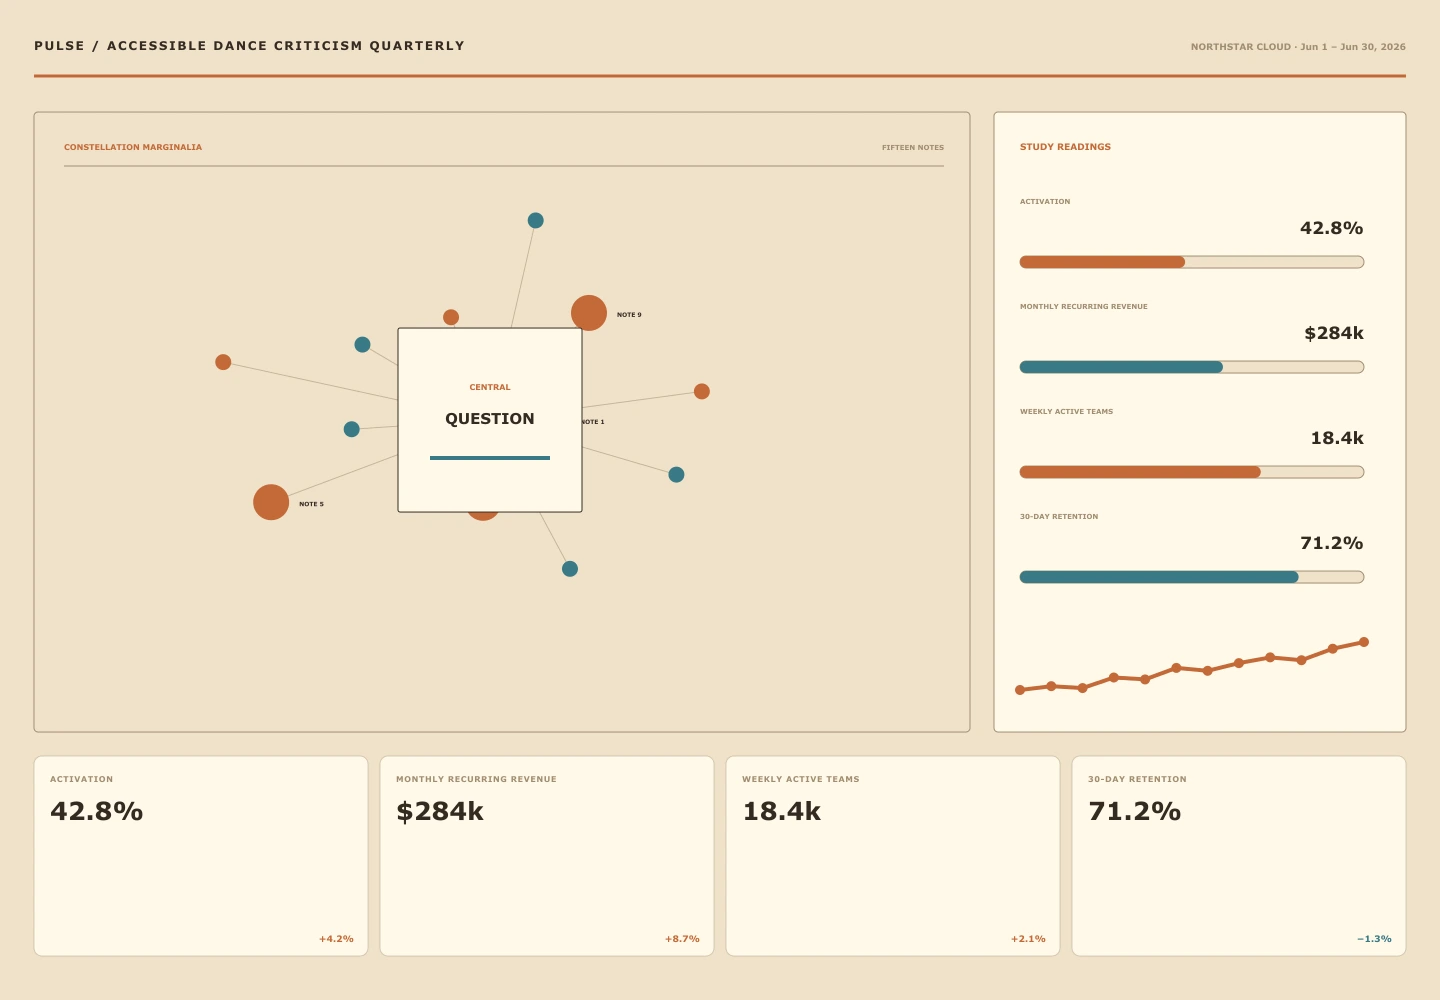Click the +4.2% change value
The image size is (1440, 1000).
(336, 939)
